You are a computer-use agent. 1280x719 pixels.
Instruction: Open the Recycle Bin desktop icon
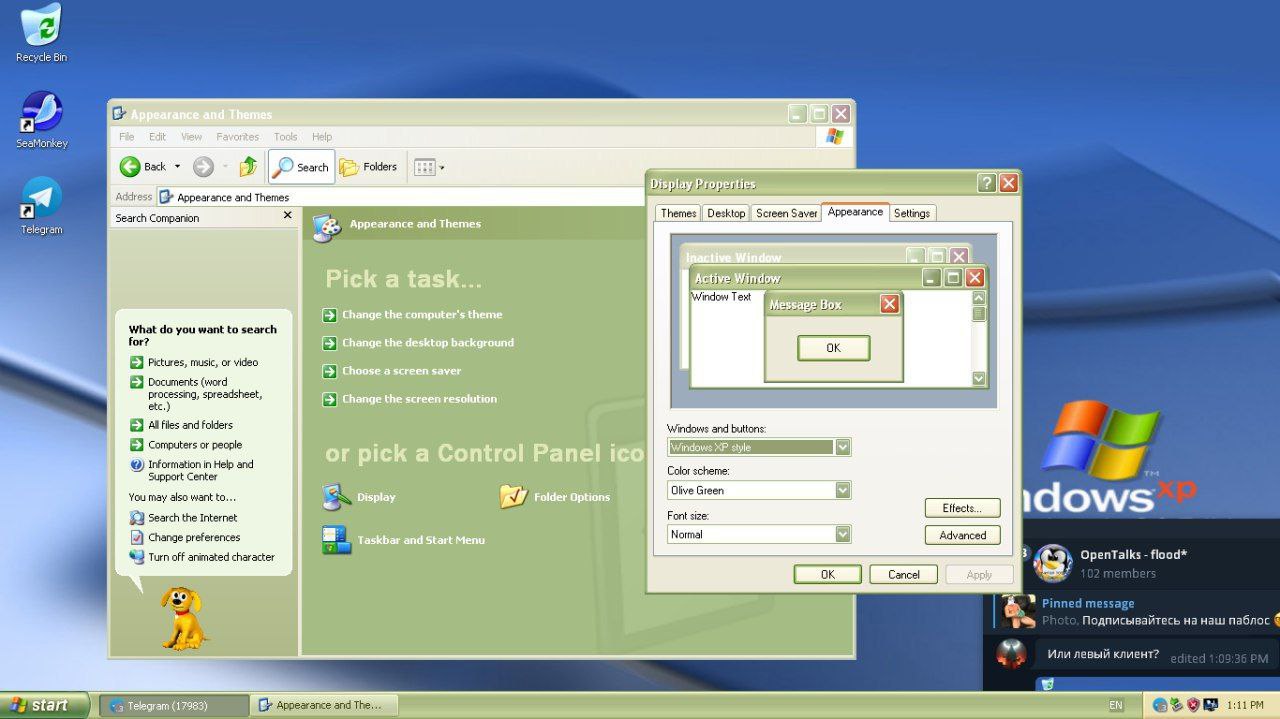(x=41, y=33)
